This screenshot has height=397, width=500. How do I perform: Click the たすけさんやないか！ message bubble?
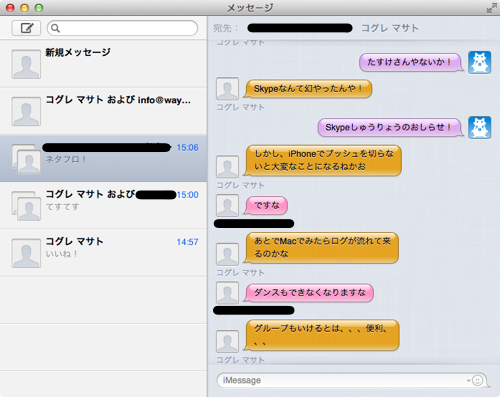click(411, 62)
